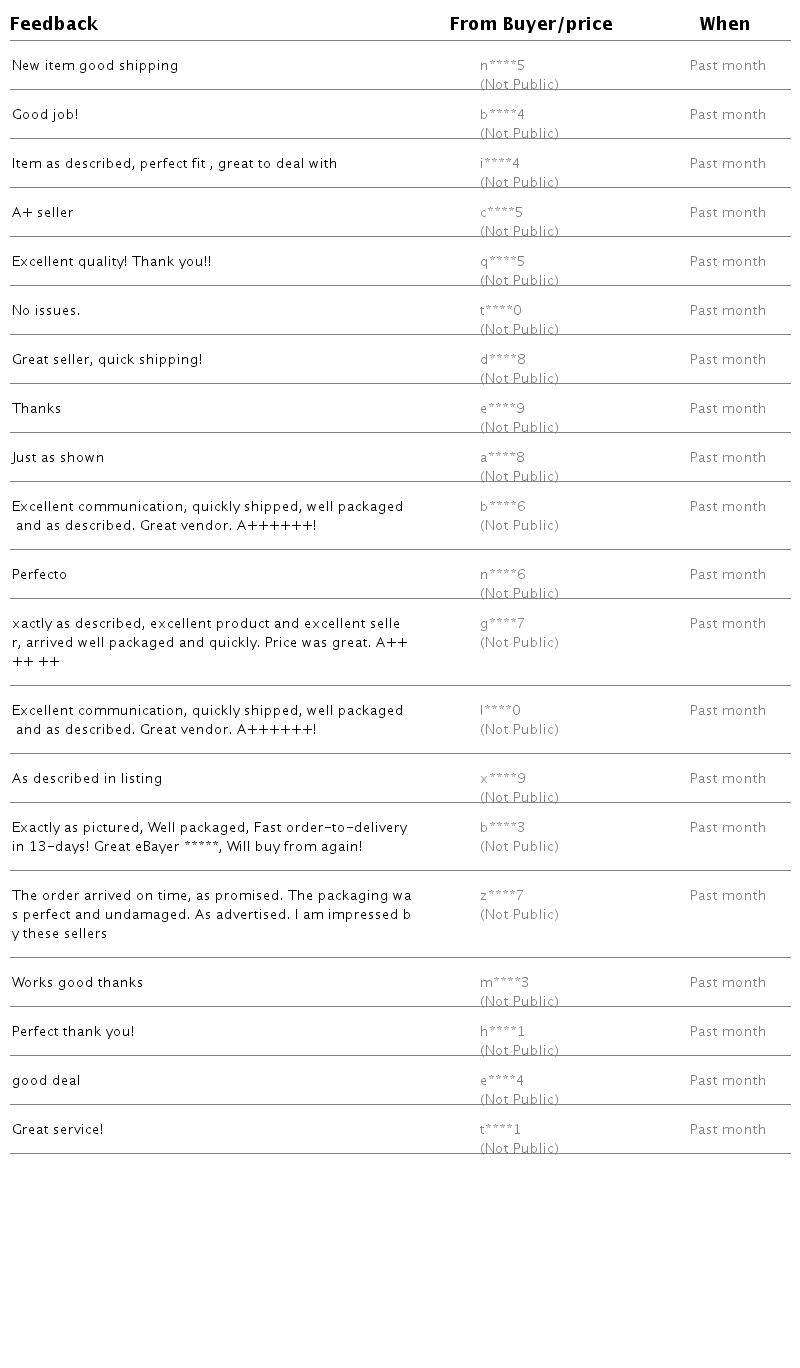Select the 'A+ seller' feedback text
Image resolution: width=800 pixels, height=1368 pixels.
point(43,213)
